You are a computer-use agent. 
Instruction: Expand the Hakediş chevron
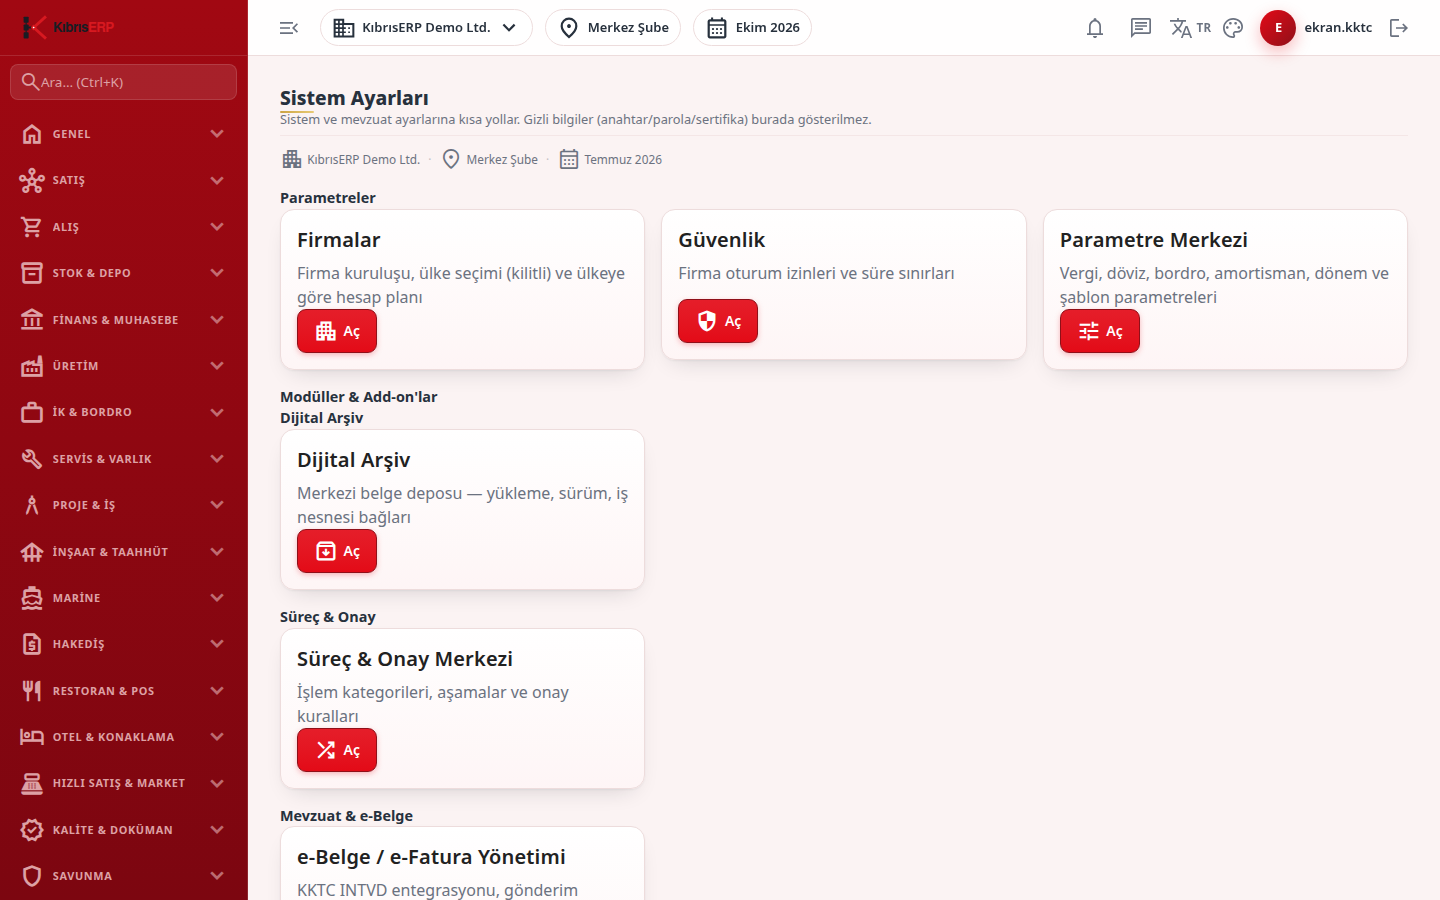217,644
